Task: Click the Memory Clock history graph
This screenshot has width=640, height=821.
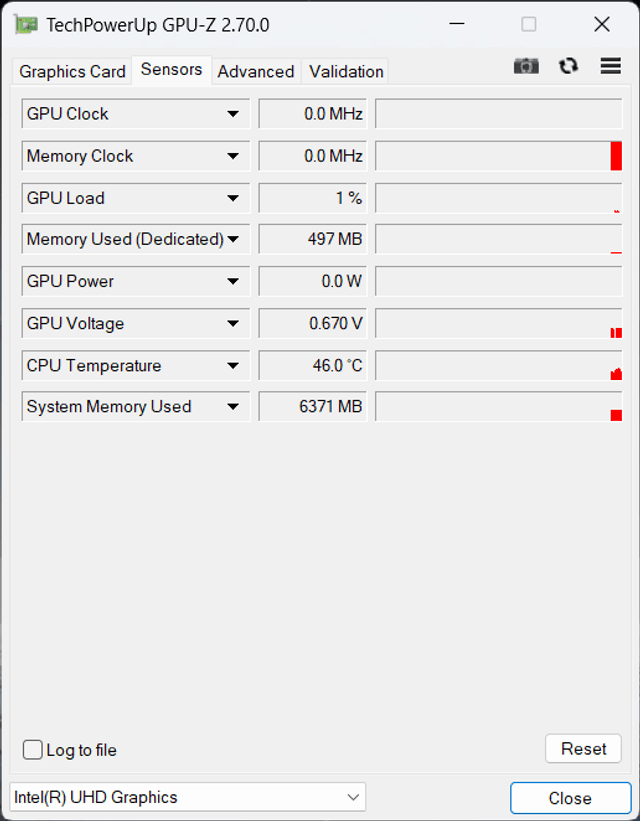Action: coord(499,156)
